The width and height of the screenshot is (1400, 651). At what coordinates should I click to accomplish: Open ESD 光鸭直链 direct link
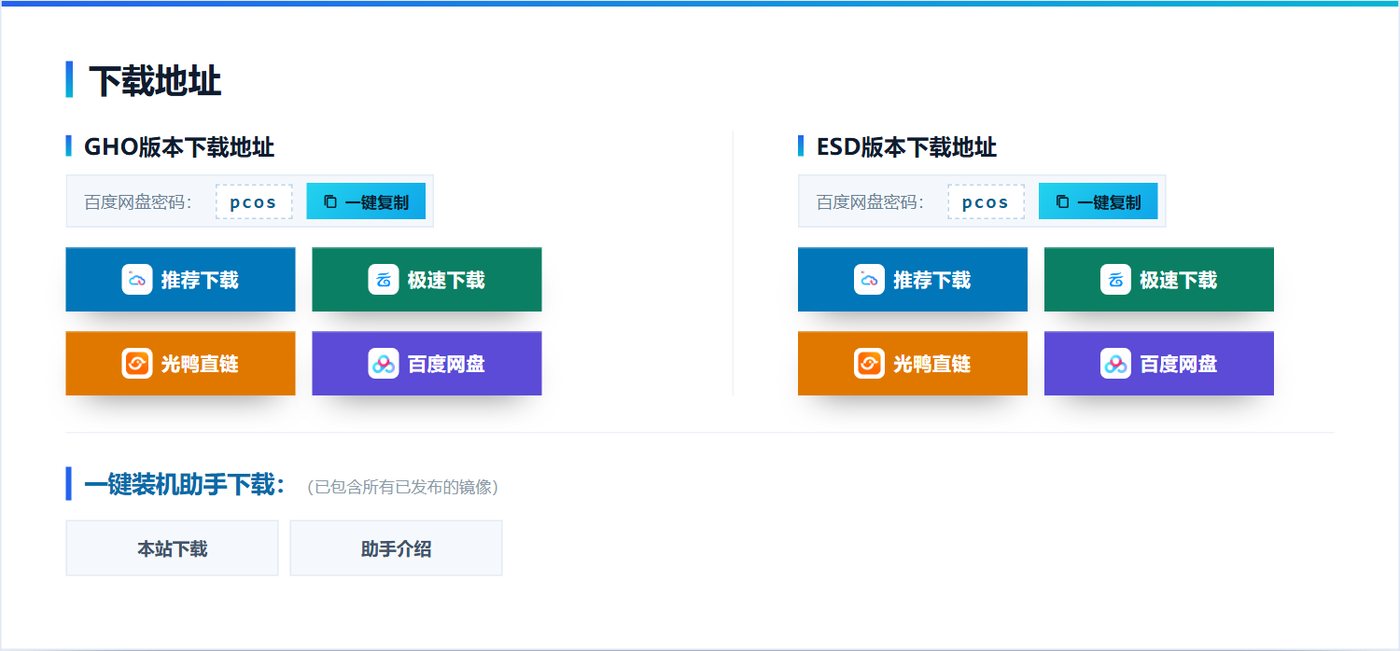click(x=912, y=364)
